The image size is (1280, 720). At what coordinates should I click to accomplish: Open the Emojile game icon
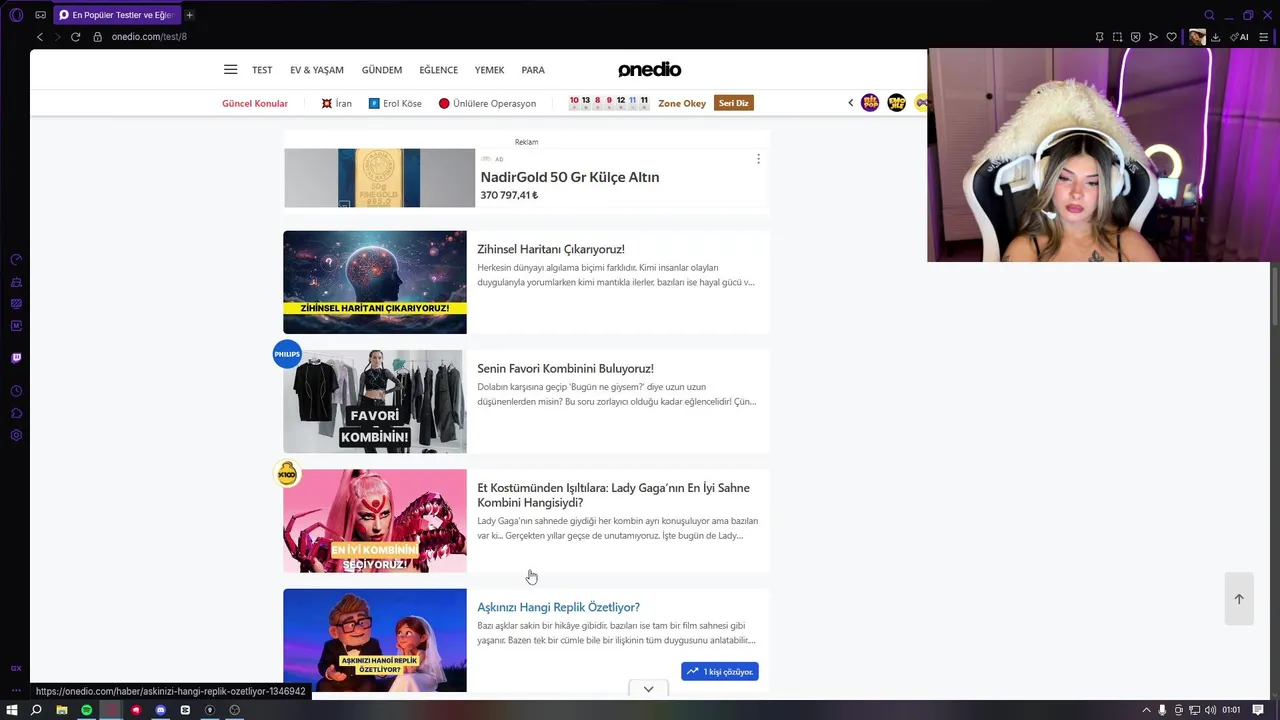coord(897,103)
